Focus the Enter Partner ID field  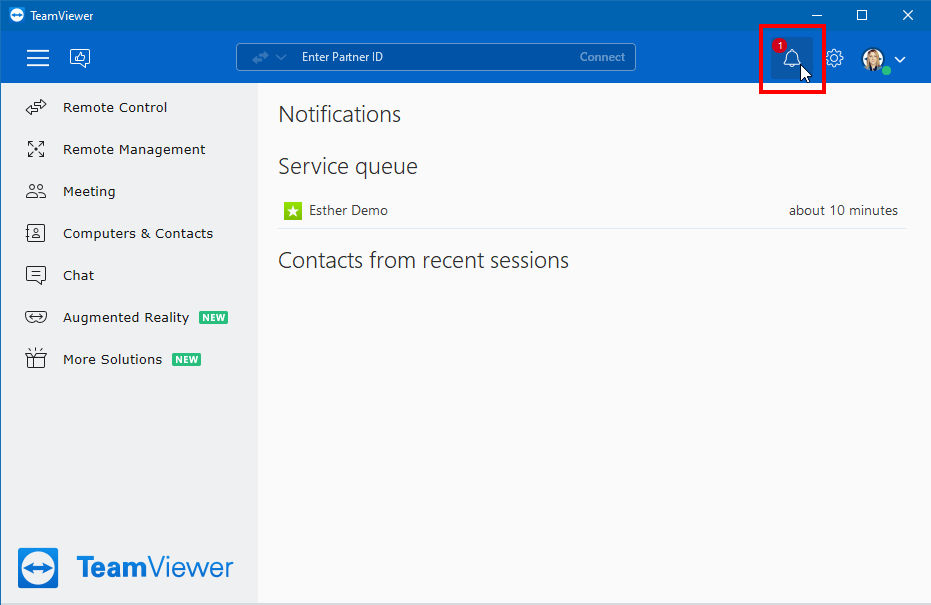coord(436,57)
